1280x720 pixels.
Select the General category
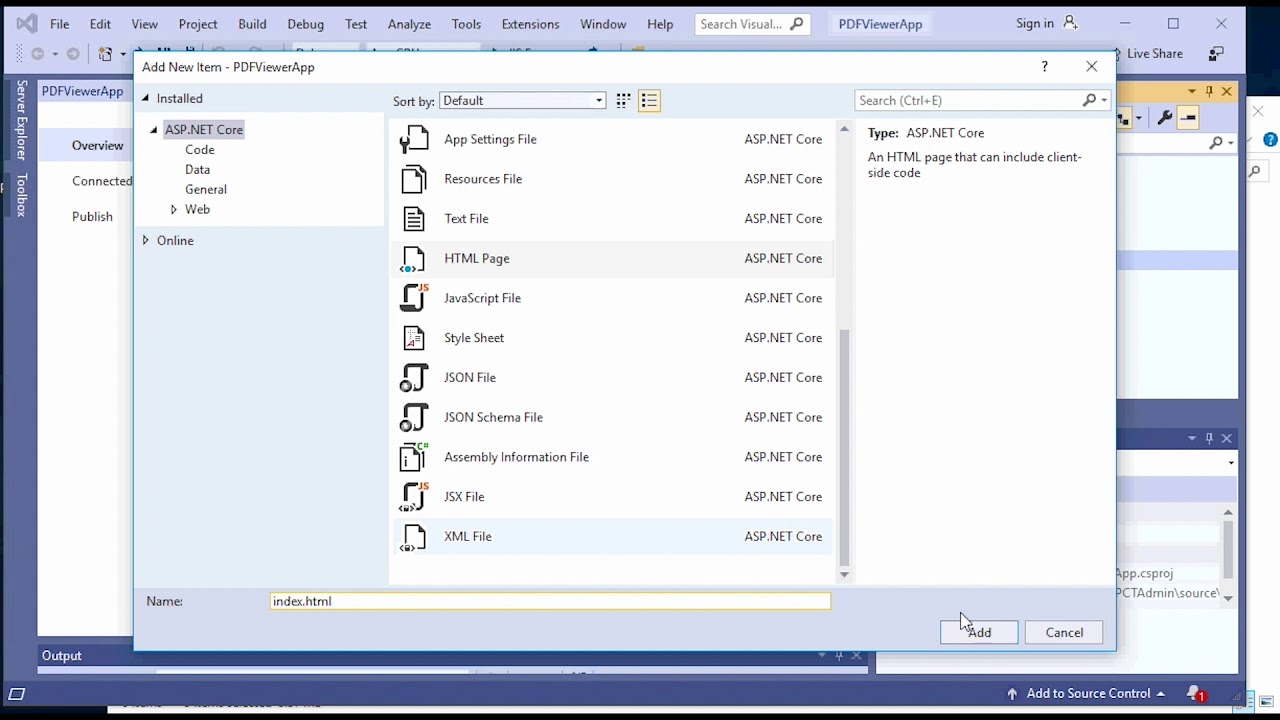coord(205,189)
